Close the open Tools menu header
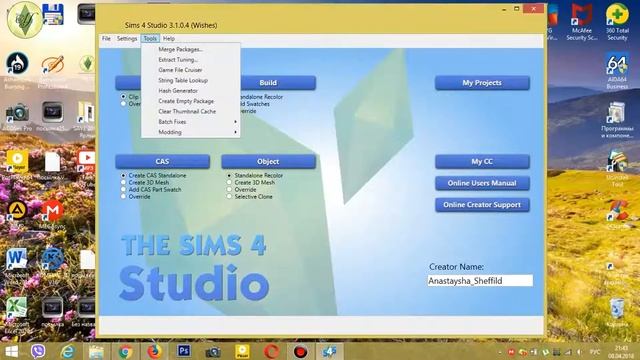The height and width of the screenshot is (360, 640). (150, 38)
